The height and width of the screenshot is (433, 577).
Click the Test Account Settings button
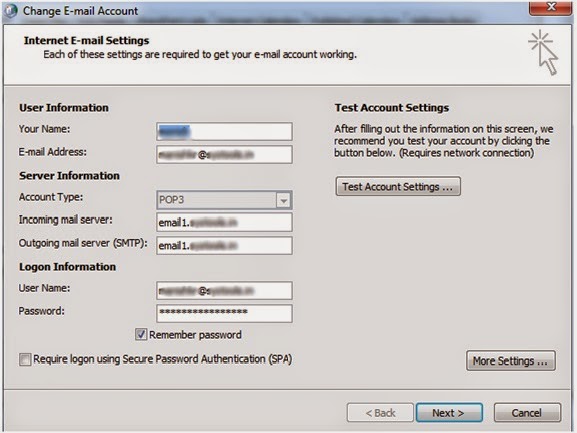point(398,187)
